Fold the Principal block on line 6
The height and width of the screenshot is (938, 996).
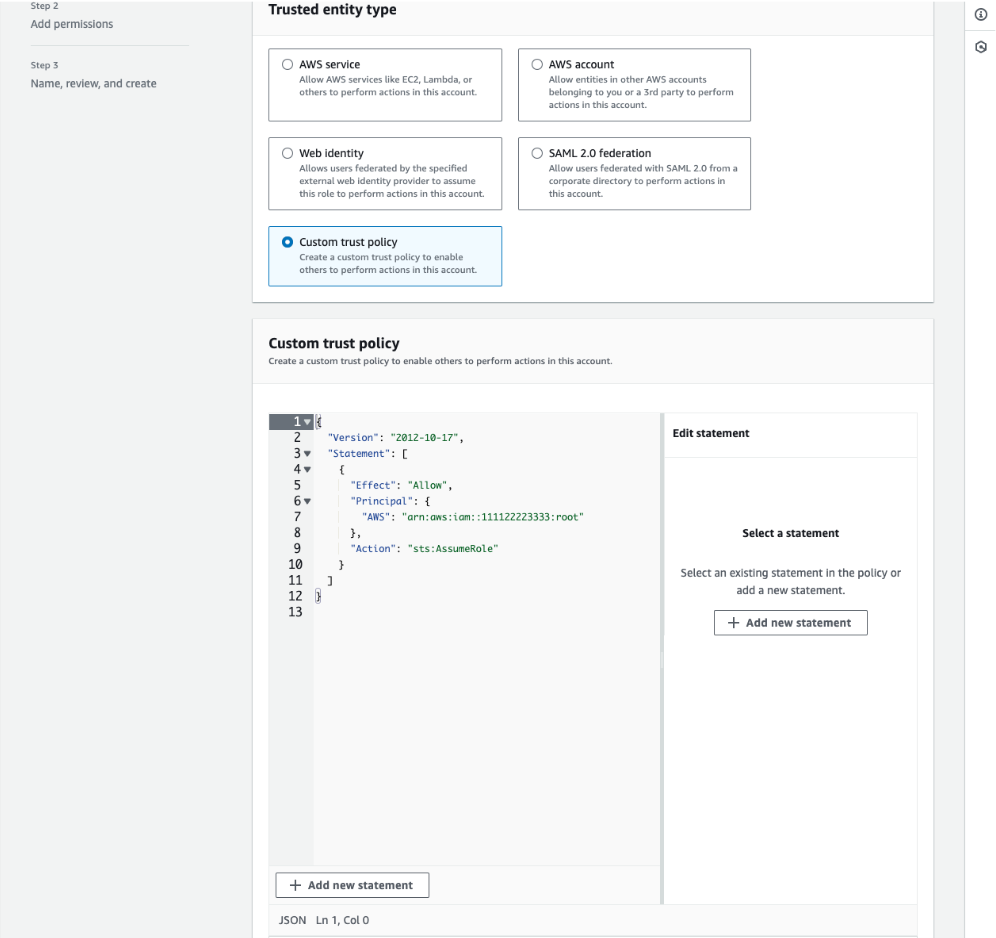point(307,501)
